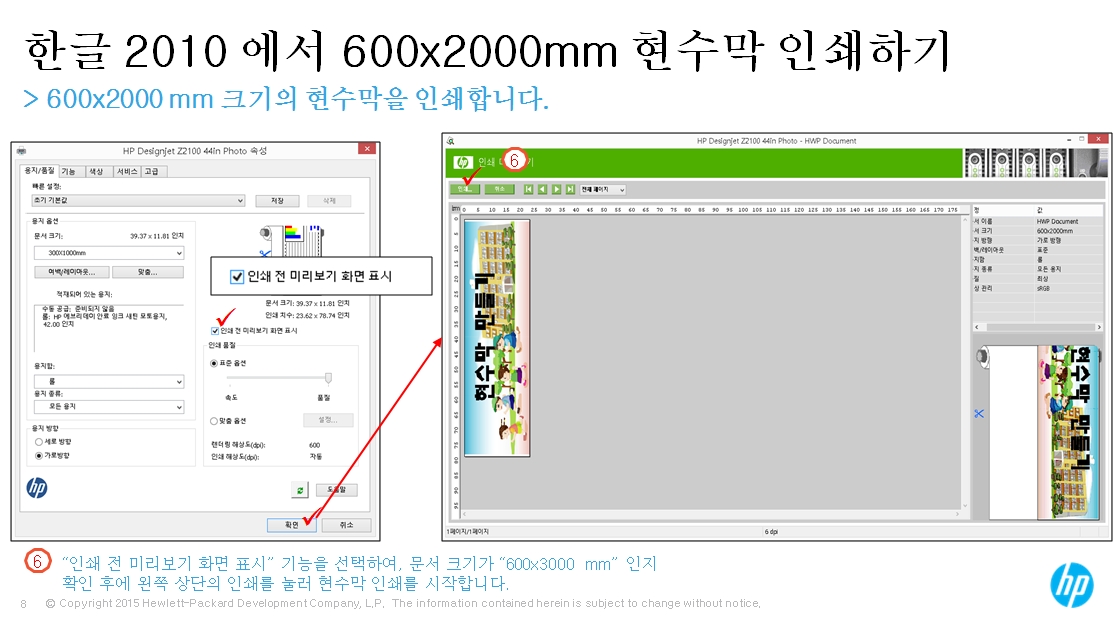Screen dimensions: 1115x621
Task: Open the 여백/레이아웃... settings button
Action: [72, 272]
